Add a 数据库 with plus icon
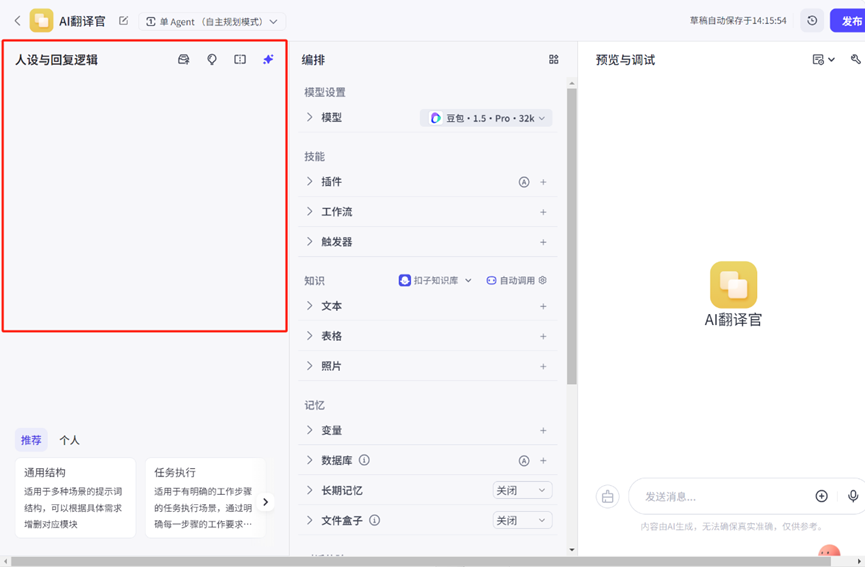Image resolution: width=865 pixels, height=567 pixels. coord(543,461)
